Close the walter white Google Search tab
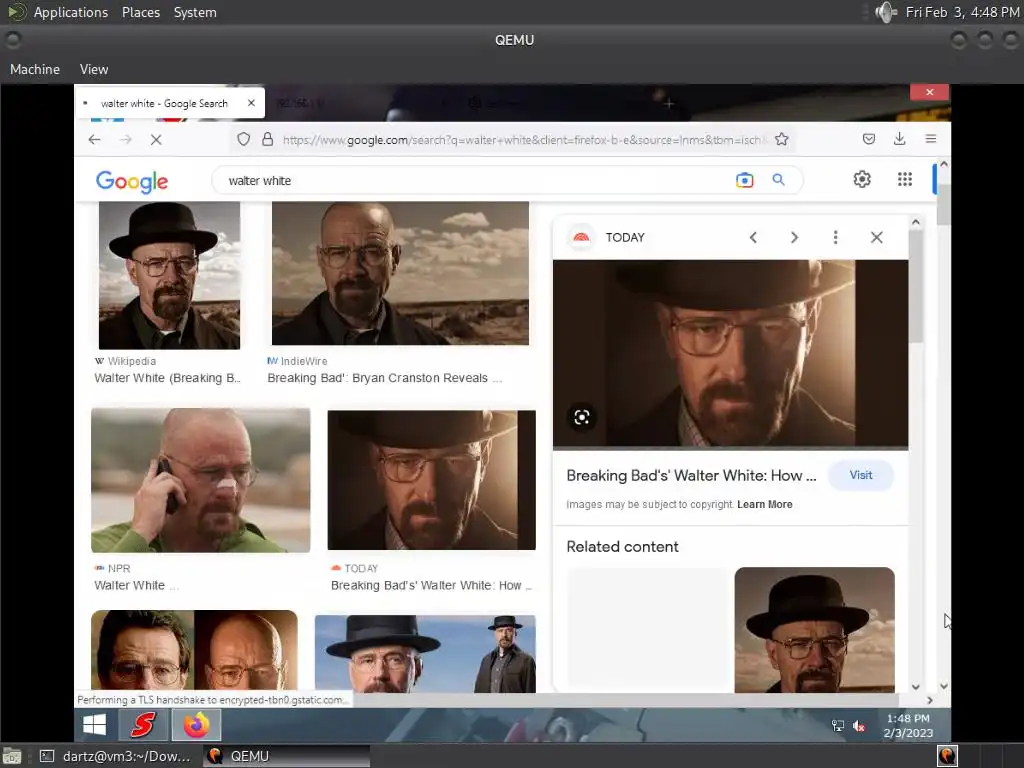The height and width of the screenshot is (768, 1024). (x=251, y=103)
